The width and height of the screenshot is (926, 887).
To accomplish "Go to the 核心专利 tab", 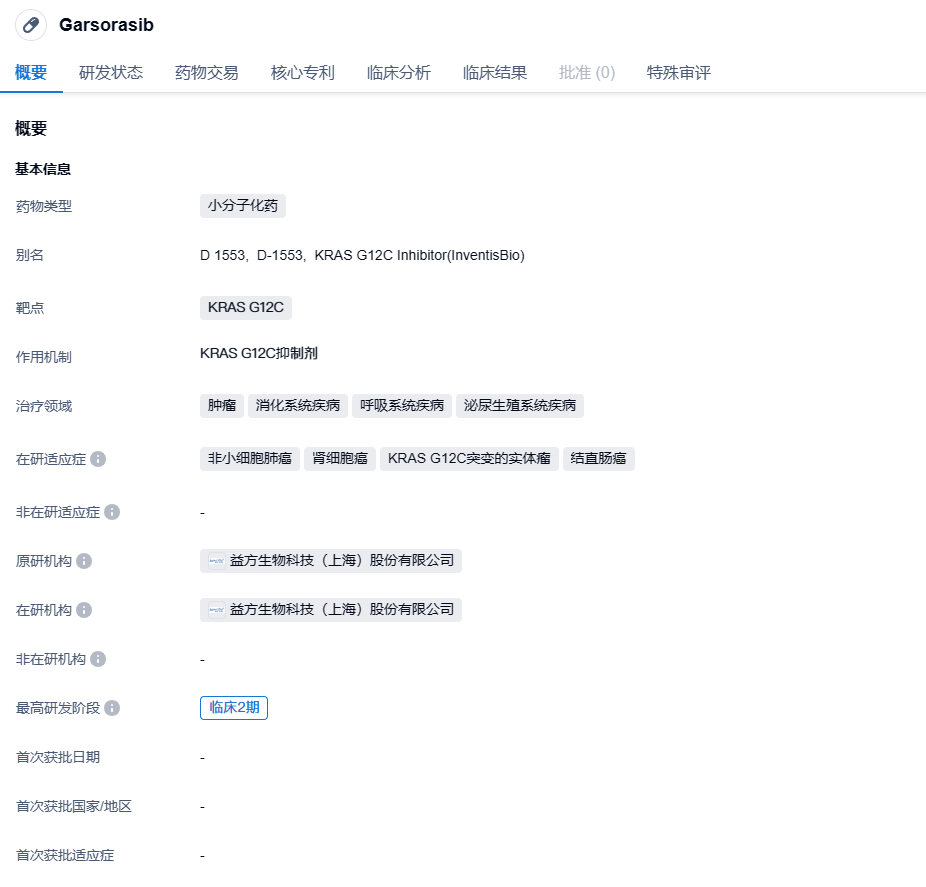I will (303, 73).
